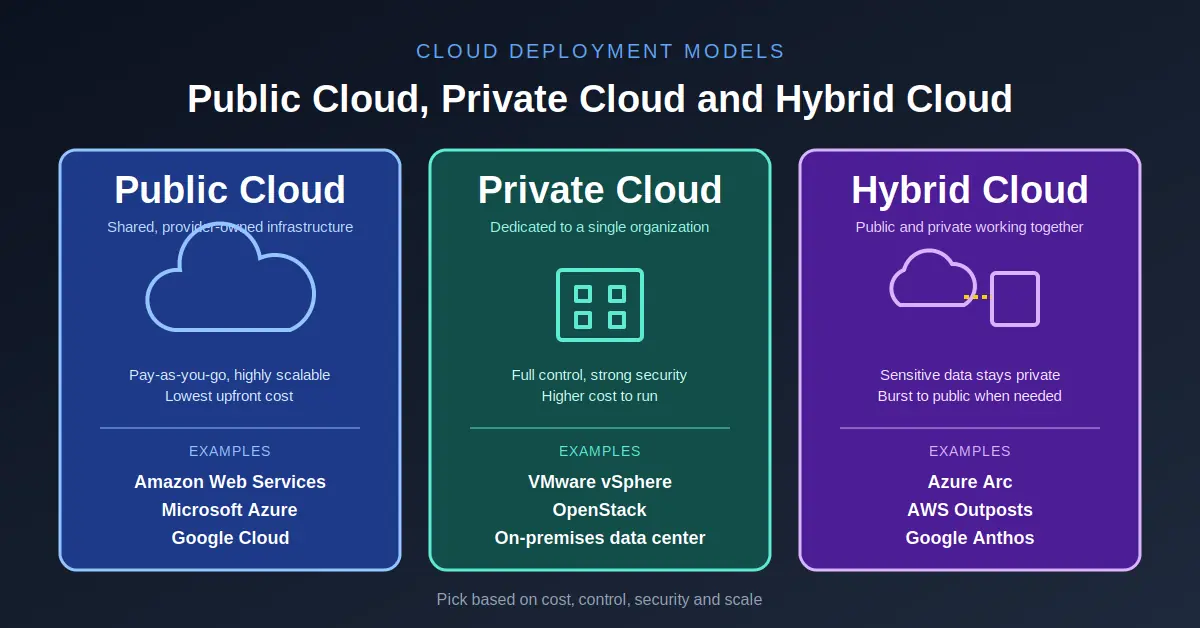Click the square box icon in Hybrid Cloud card
This screenshot has width=1200, height=628.
[1015, 299]
